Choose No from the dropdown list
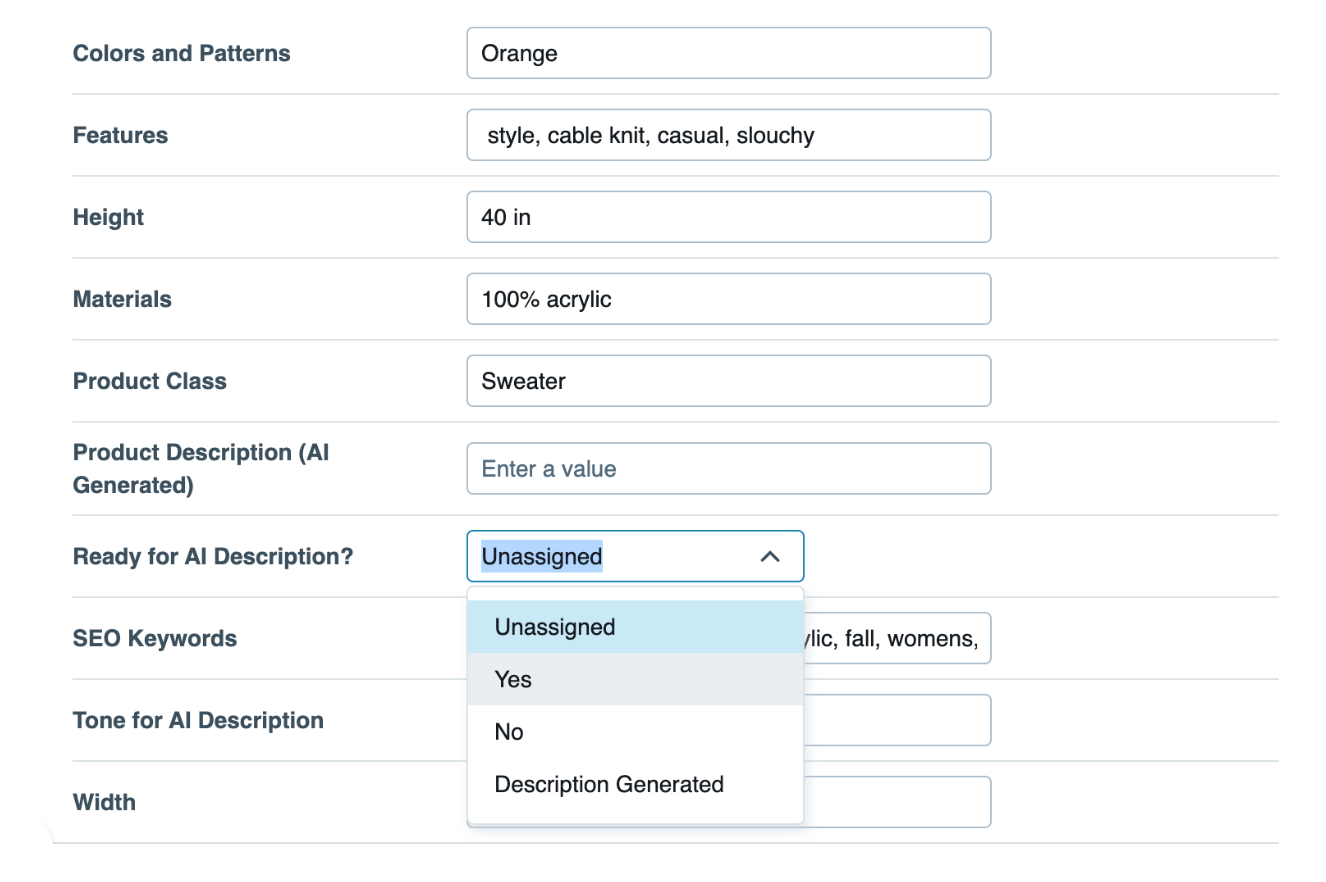Image resolution: width=1326 pixels, height=882 pixels. [635, 732]
